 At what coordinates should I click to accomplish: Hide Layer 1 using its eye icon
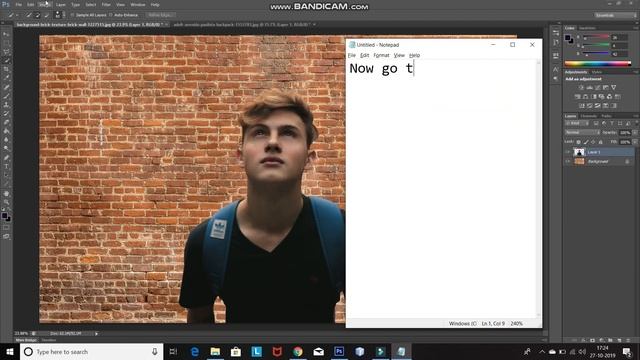568,152
